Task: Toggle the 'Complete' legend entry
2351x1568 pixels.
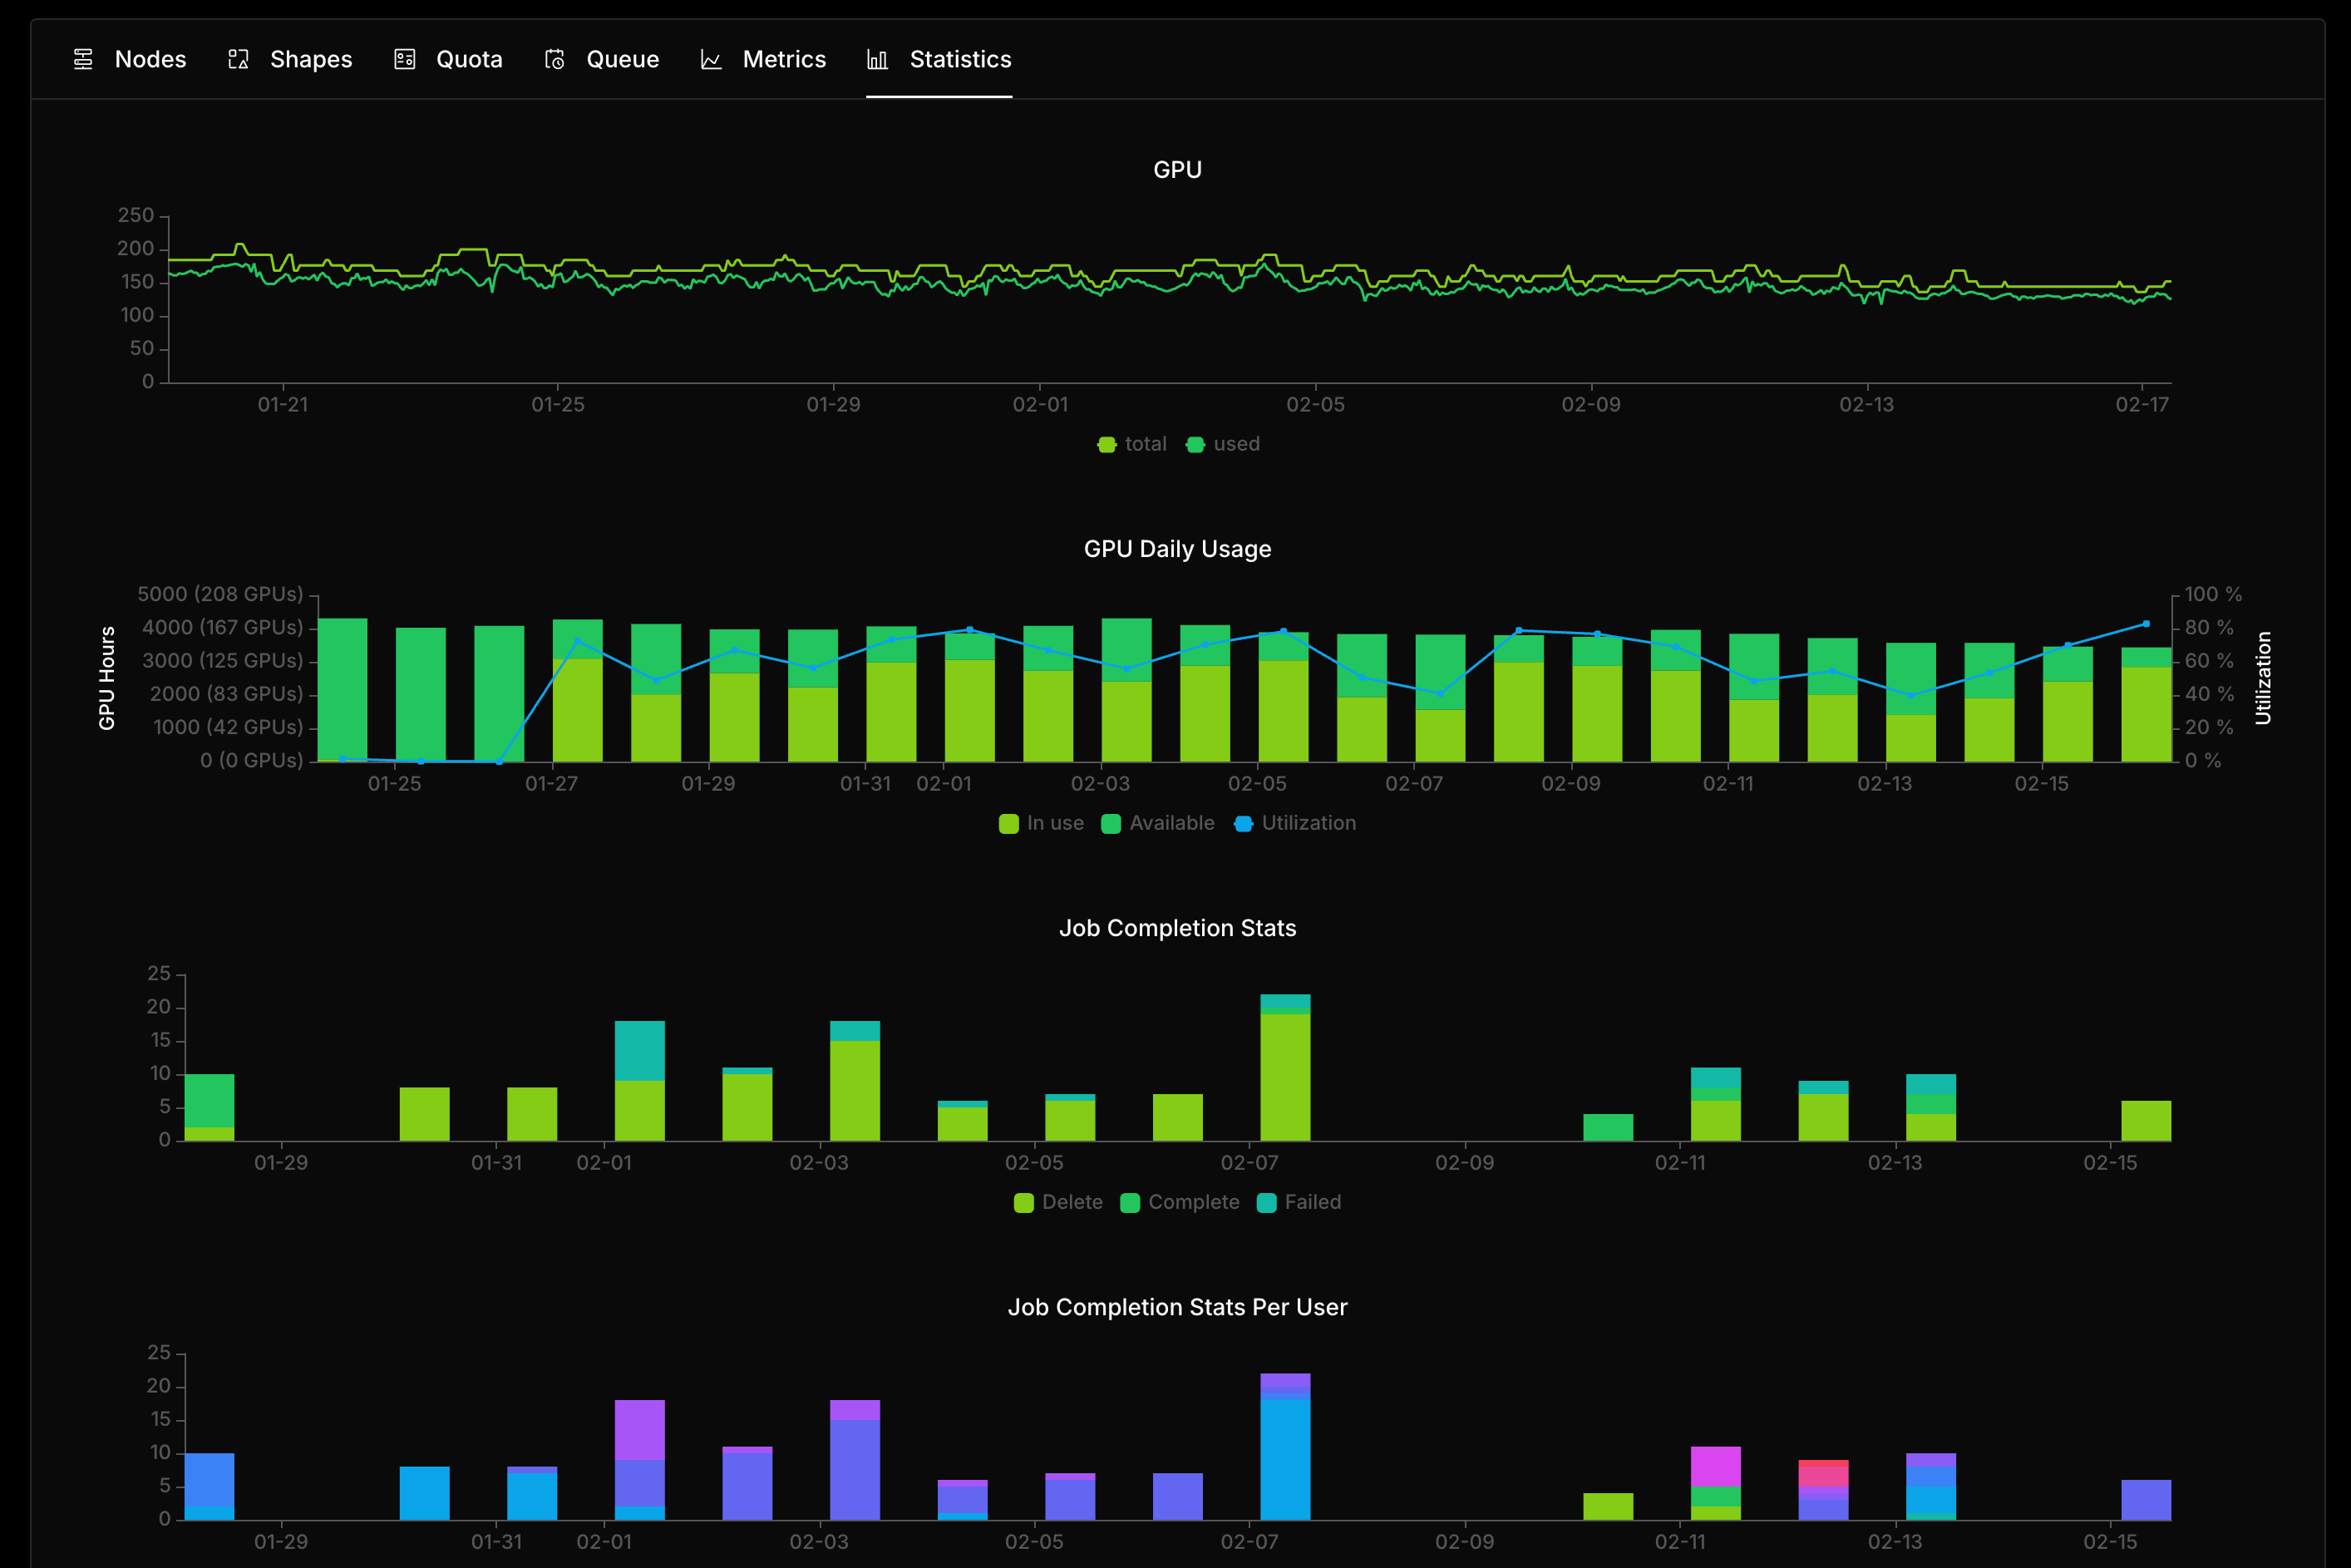Action: point(1180,1203)
